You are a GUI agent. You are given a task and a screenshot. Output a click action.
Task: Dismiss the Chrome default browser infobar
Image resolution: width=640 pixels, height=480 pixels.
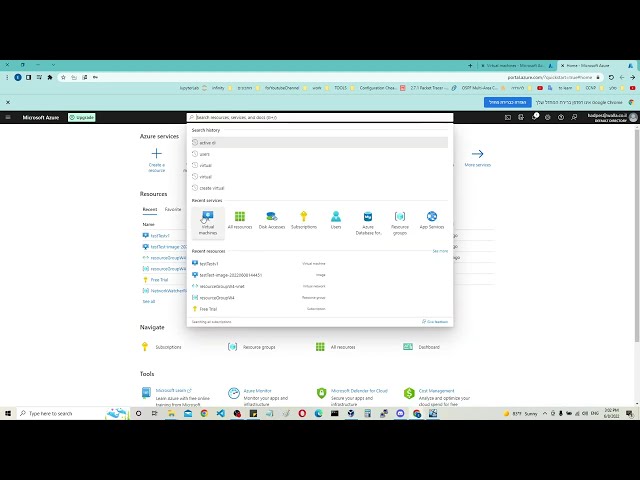[8, 102]
